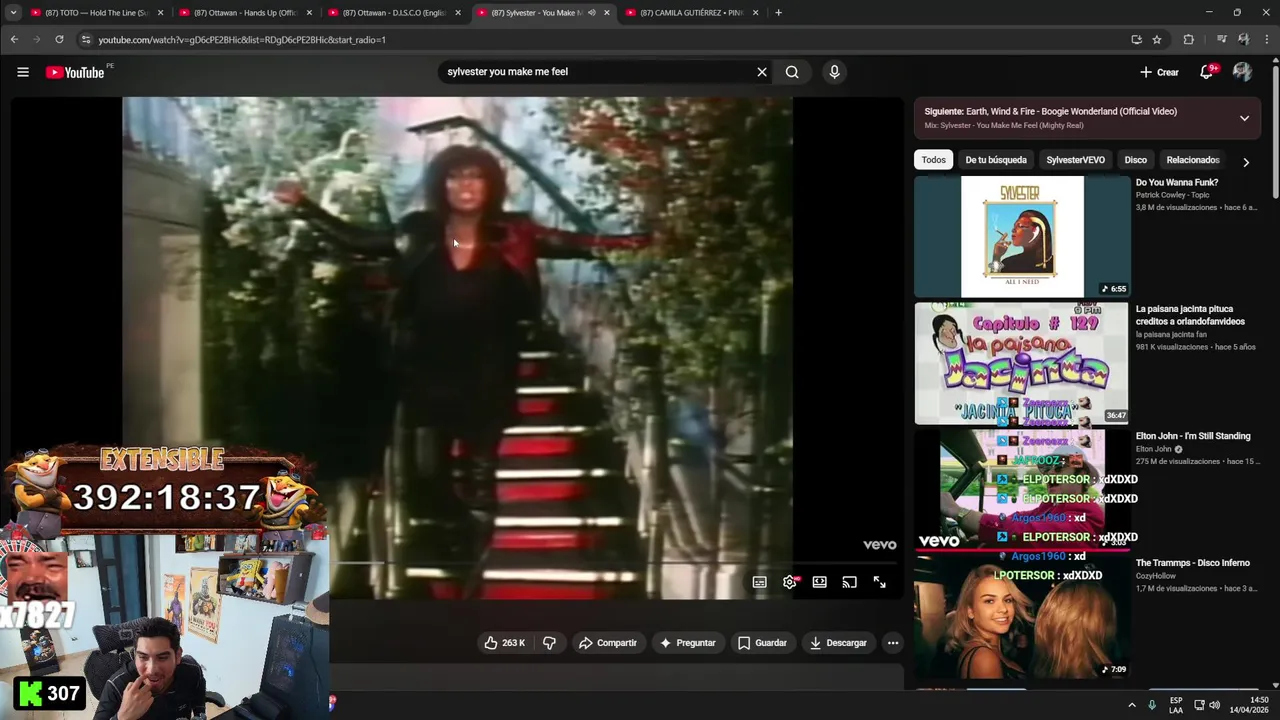
Task: Click the Crear button
Action: pyautogui.click(x=1160, y=72)
